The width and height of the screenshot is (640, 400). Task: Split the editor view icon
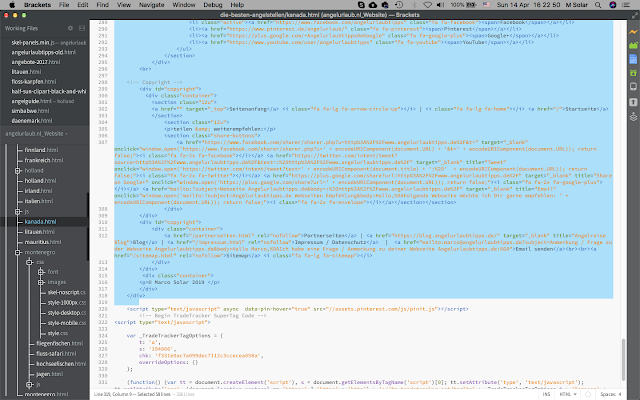tap(82, 28)
